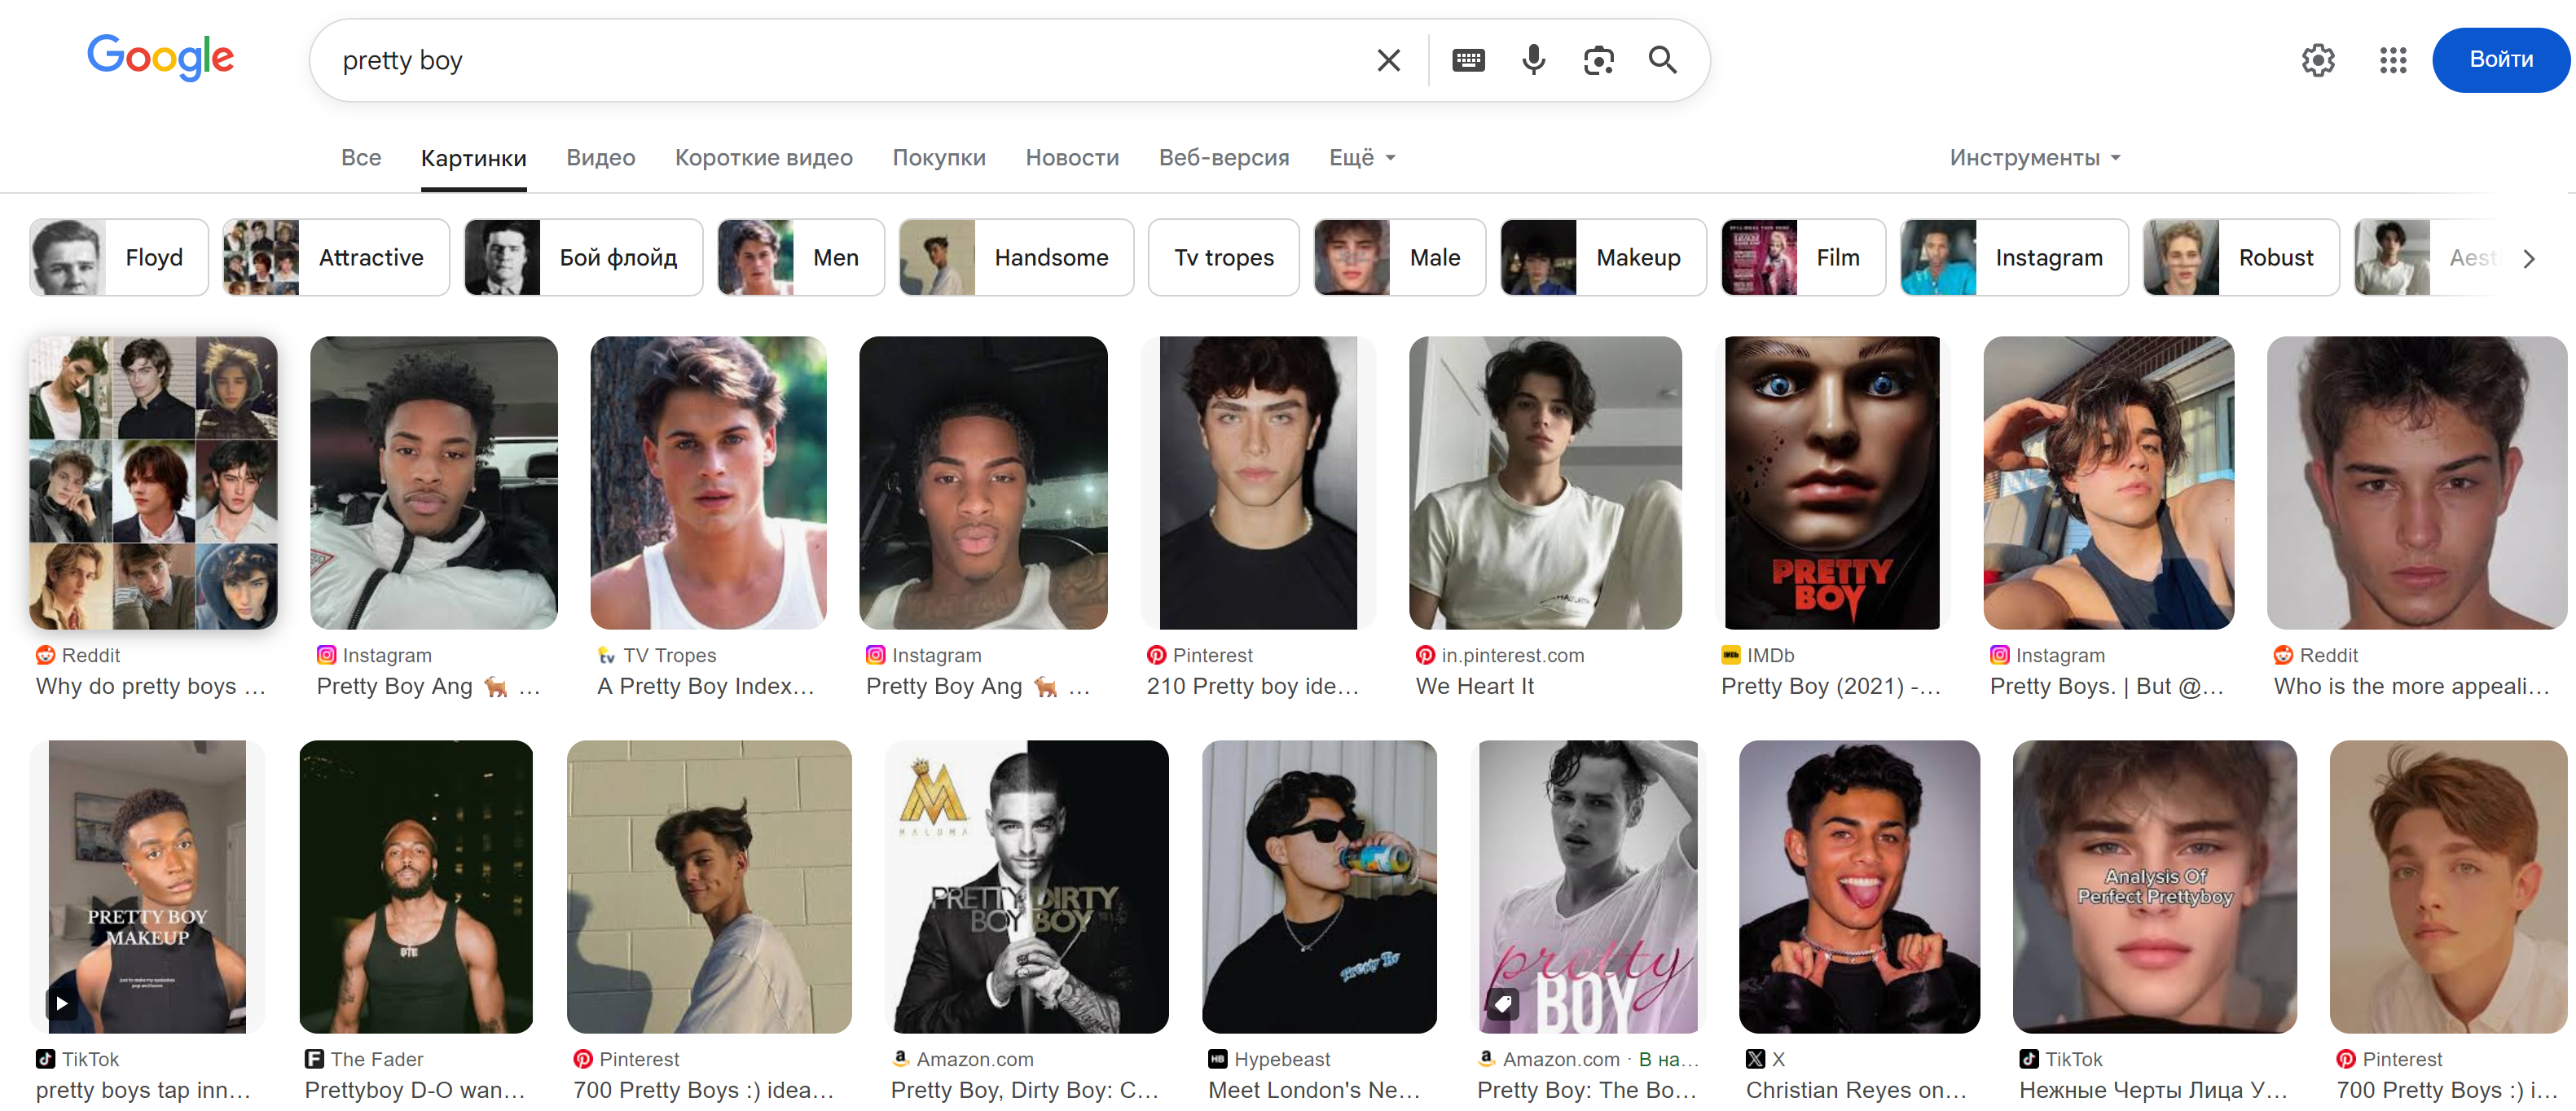Screen dimensions: 2576x1111
Task: Click the Войти sign-in button
Action: point(2500,60)
